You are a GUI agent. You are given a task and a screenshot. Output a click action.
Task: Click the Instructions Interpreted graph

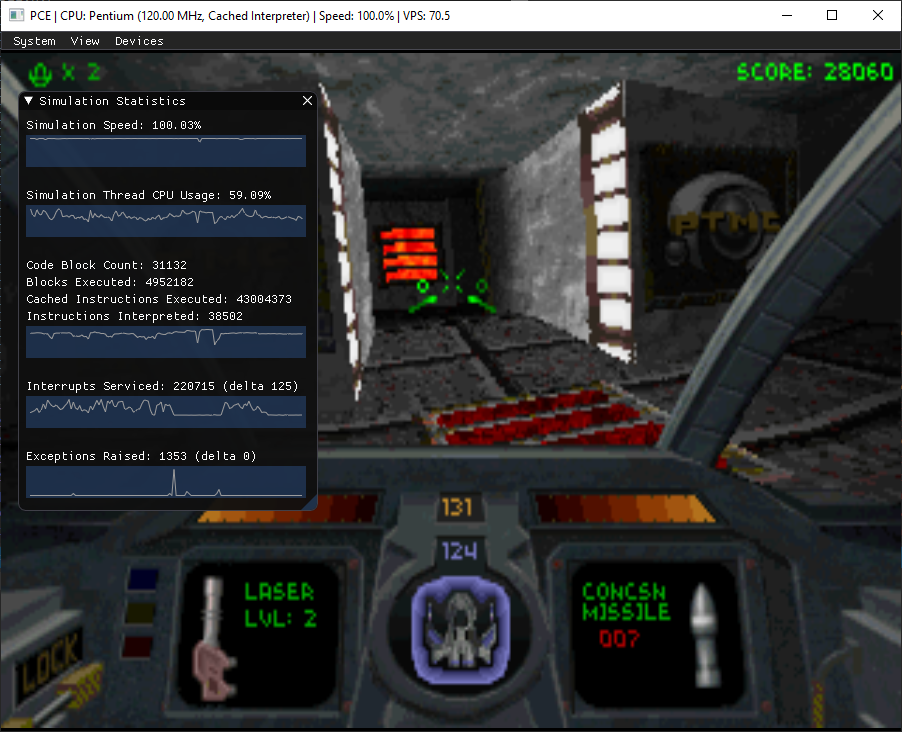point(166,342)
